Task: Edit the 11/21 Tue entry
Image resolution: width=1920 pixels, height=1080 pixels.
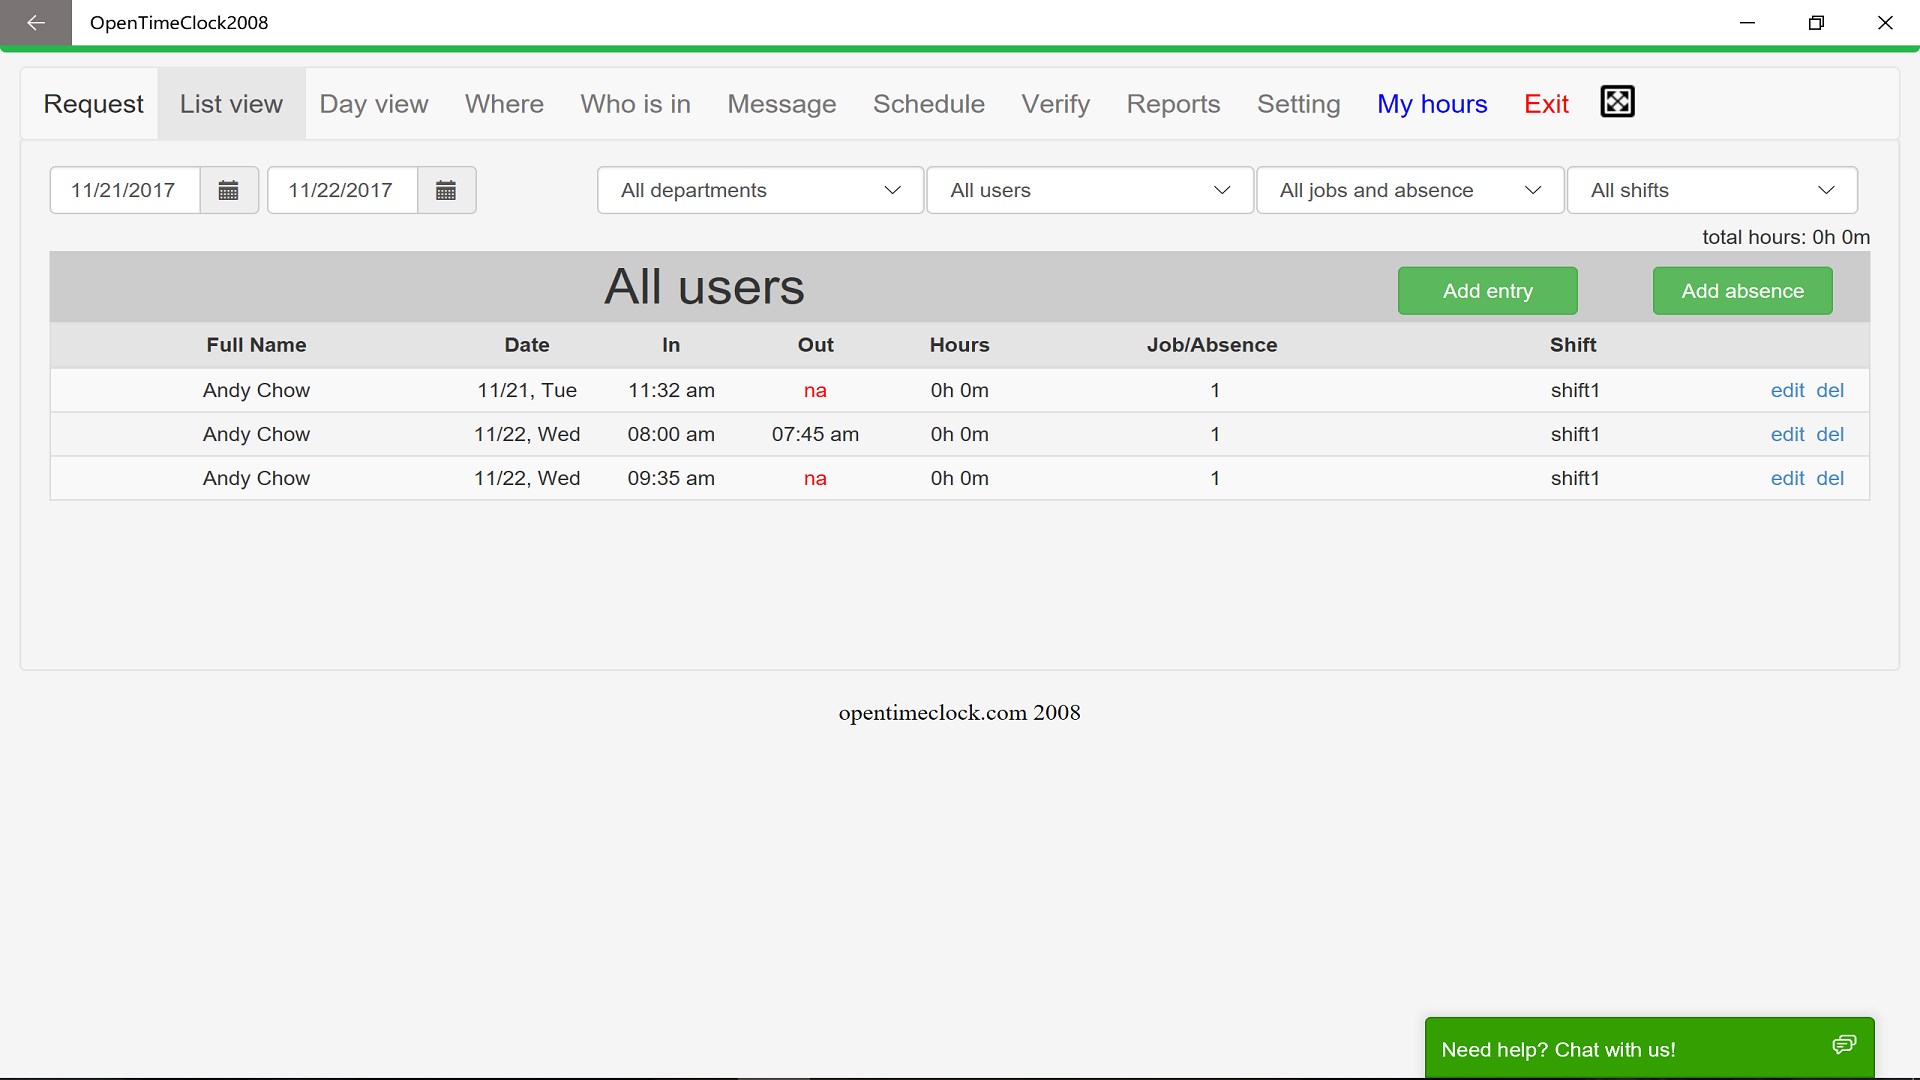Action: tap(1787, 390)
